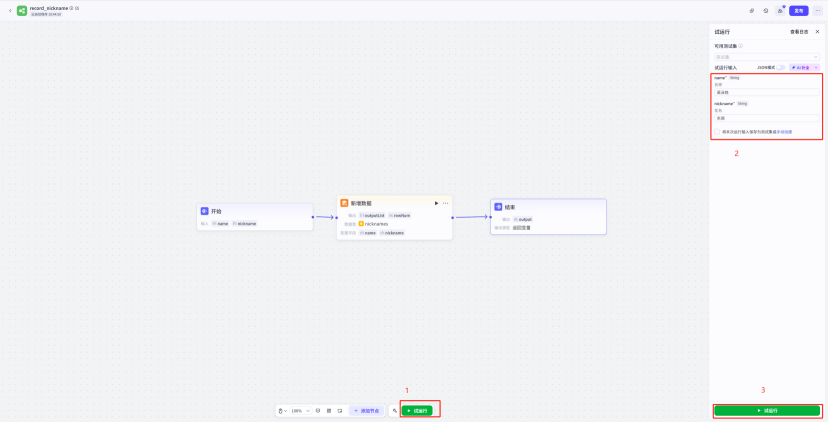Click the debug icon beside canvas 试运行 button

point(394,410)
